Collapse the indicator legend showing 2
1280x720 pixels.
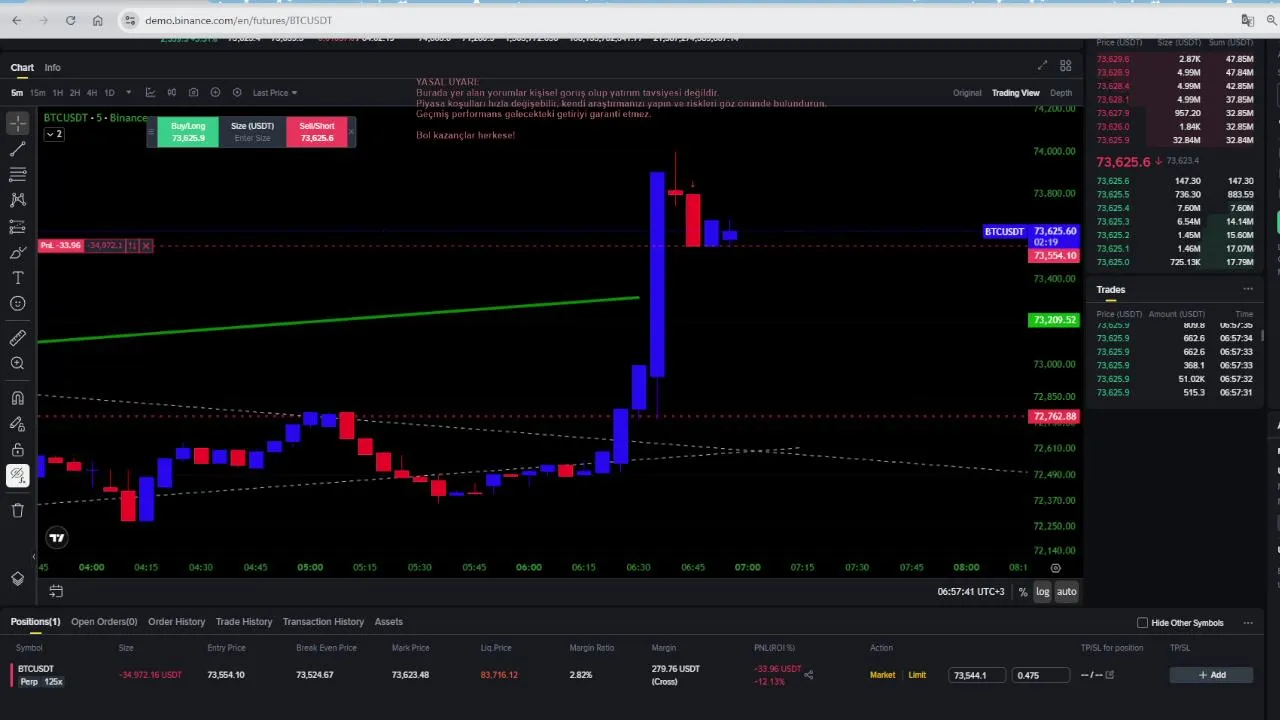pos(54,134)
